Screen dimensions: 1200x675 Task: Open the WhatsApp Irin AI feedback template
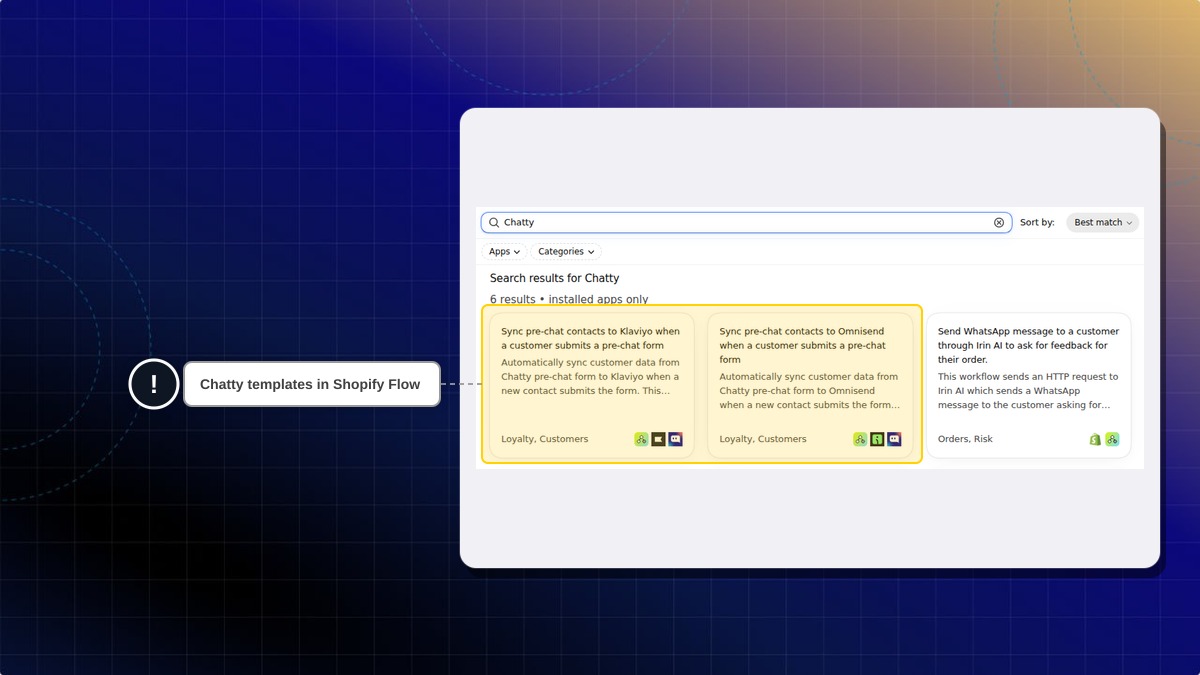click(x=1029, y=386)
